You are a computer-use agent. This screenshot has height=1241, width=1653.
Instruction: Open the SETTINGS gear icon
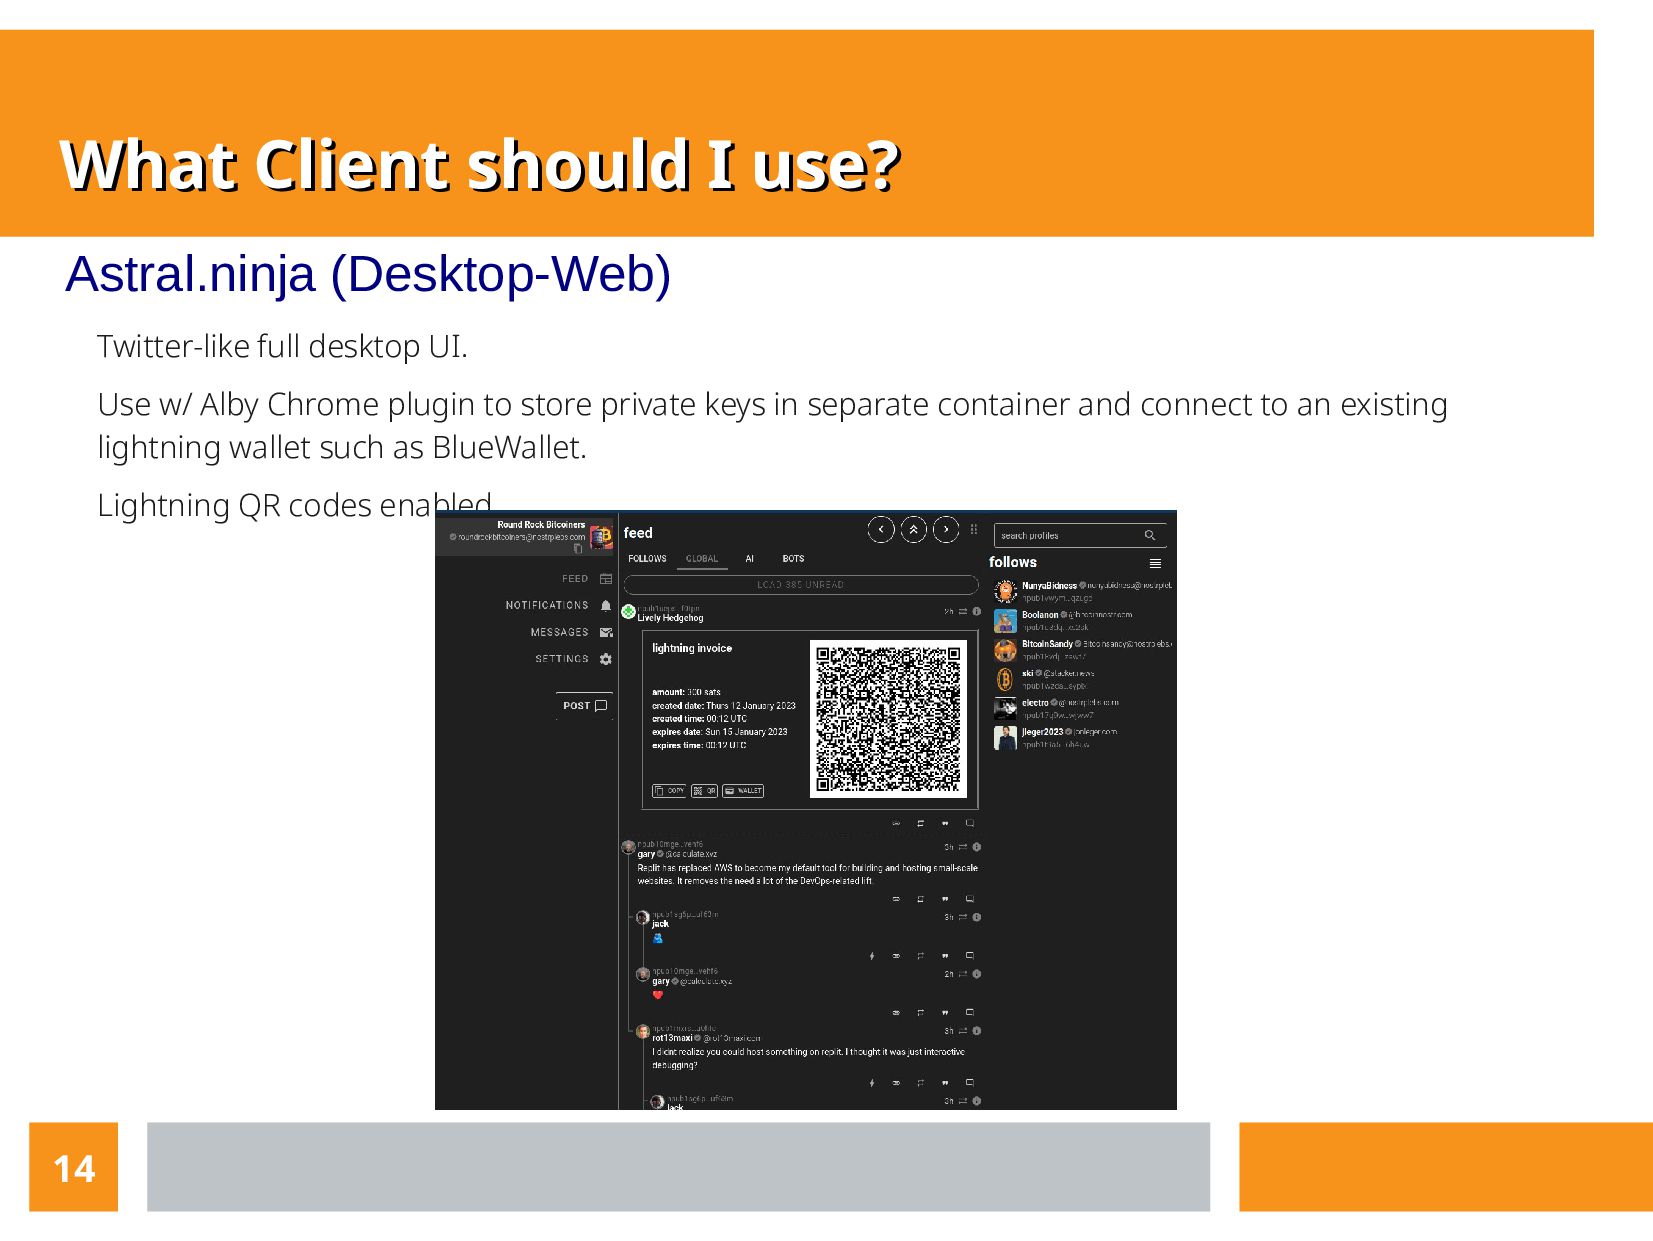coord(606,659)
